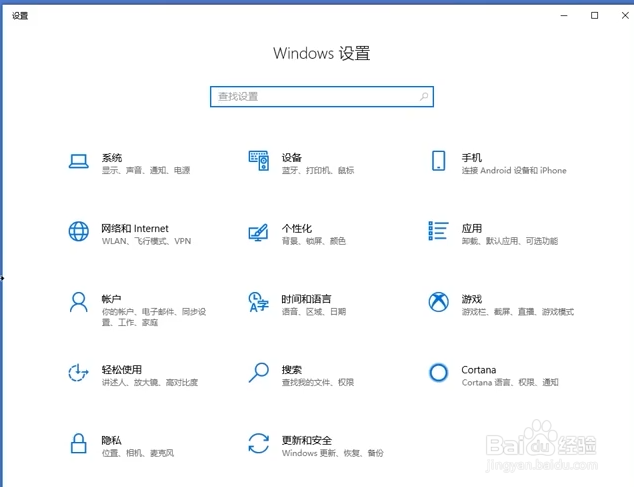The image size is (634, 487).
Task: Open the 系统 settings title
Action: [x=112, y=157]
